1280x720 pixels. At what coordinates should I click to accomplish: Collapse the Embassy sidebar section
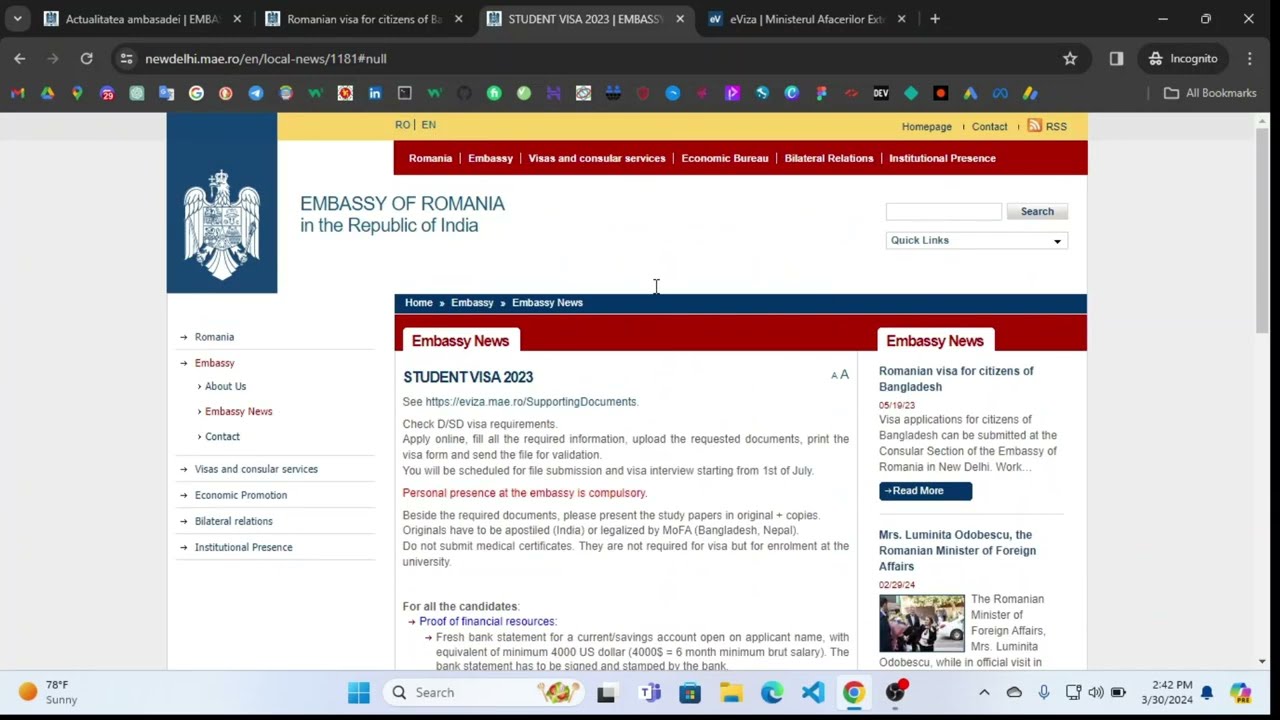click(214, 363)
